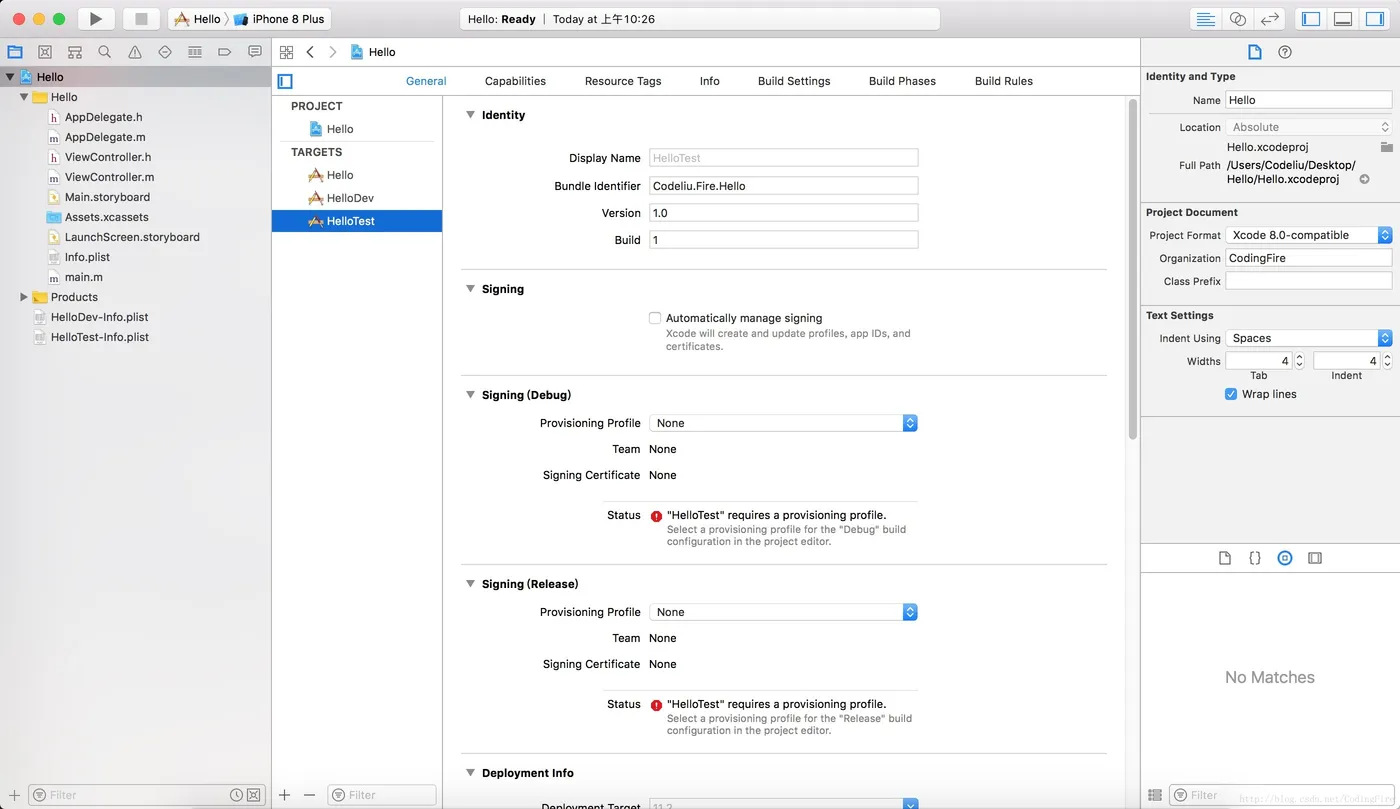Collapse the Signing section
Viewport: 1400px width, 809px height.
(x=470, y=289)
